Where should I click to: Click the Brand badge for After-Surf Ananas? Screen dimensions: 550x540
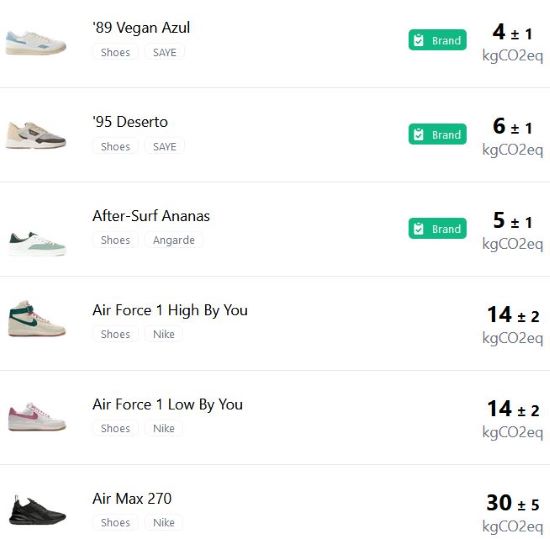[x=437, y=229]
